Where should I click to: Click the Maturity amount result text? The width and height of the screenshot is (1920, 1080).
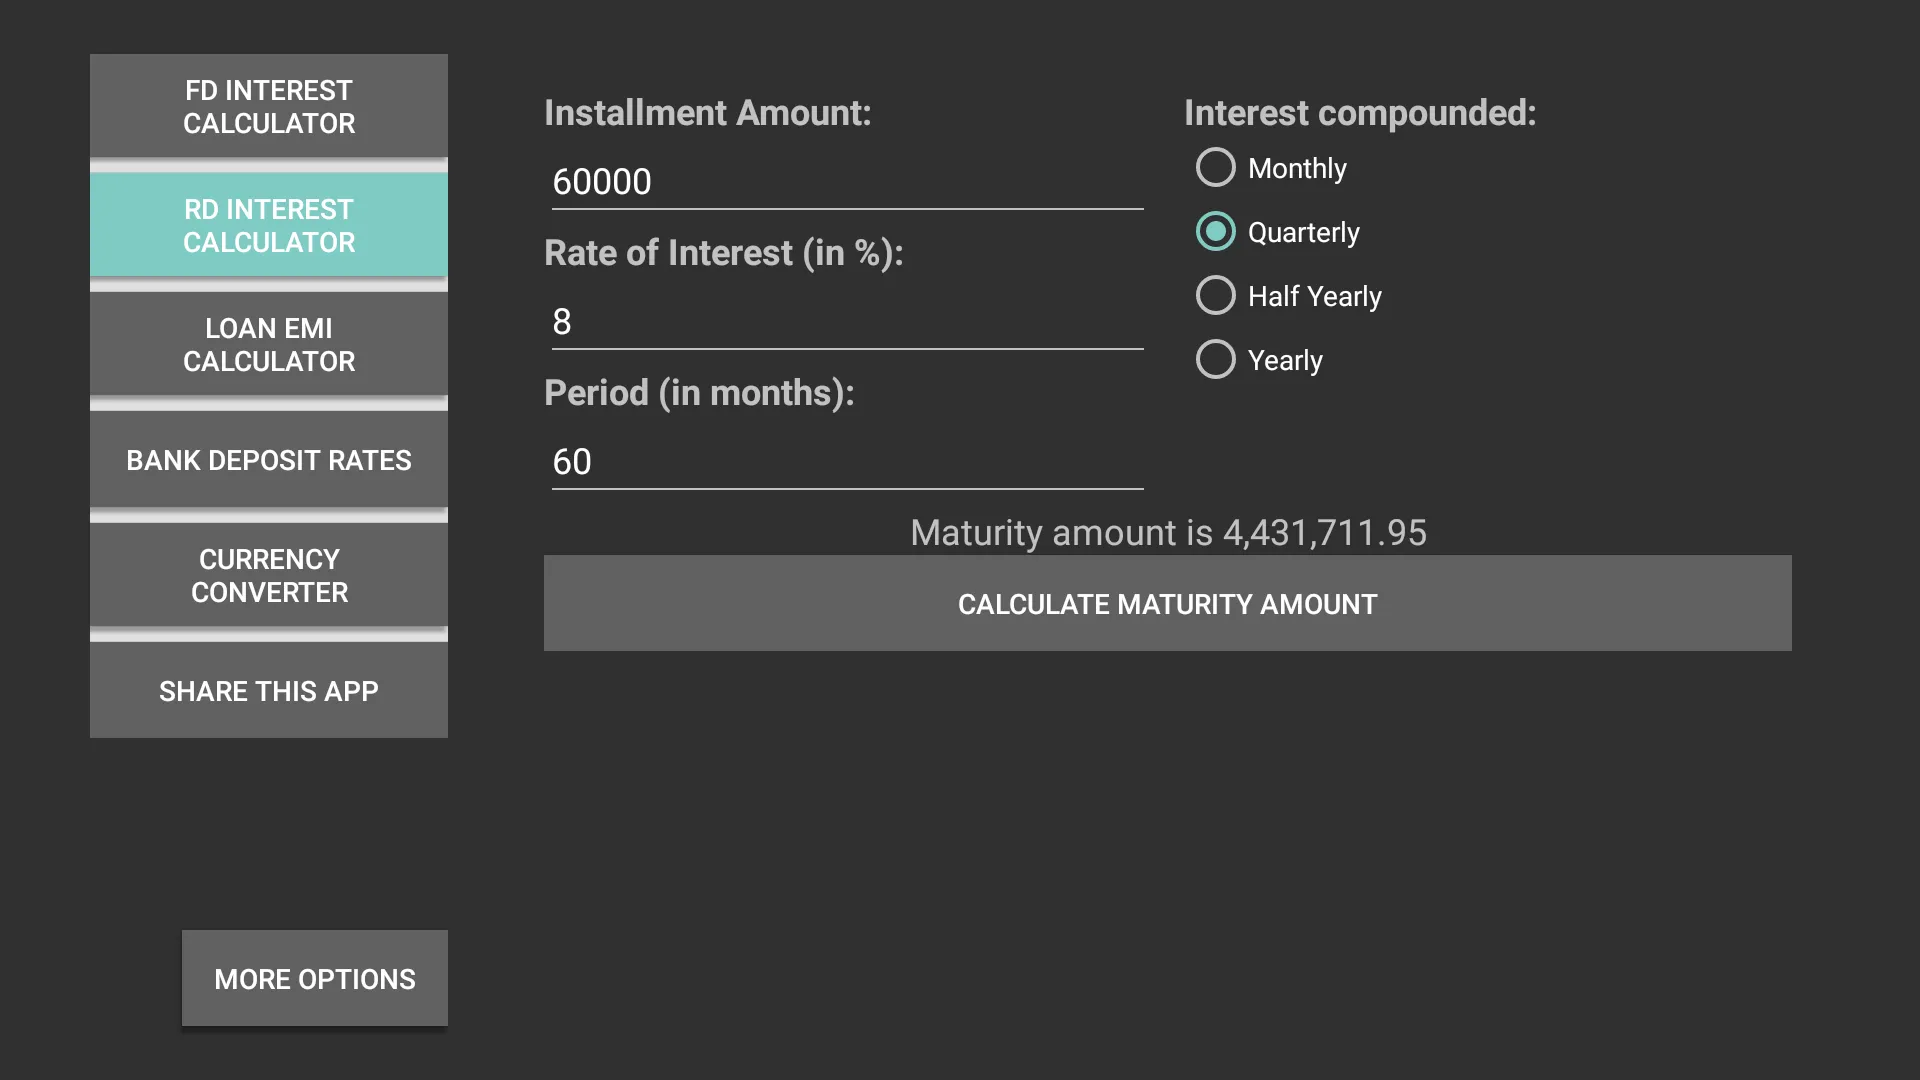pyautogui.click(x=1168, y=532)
